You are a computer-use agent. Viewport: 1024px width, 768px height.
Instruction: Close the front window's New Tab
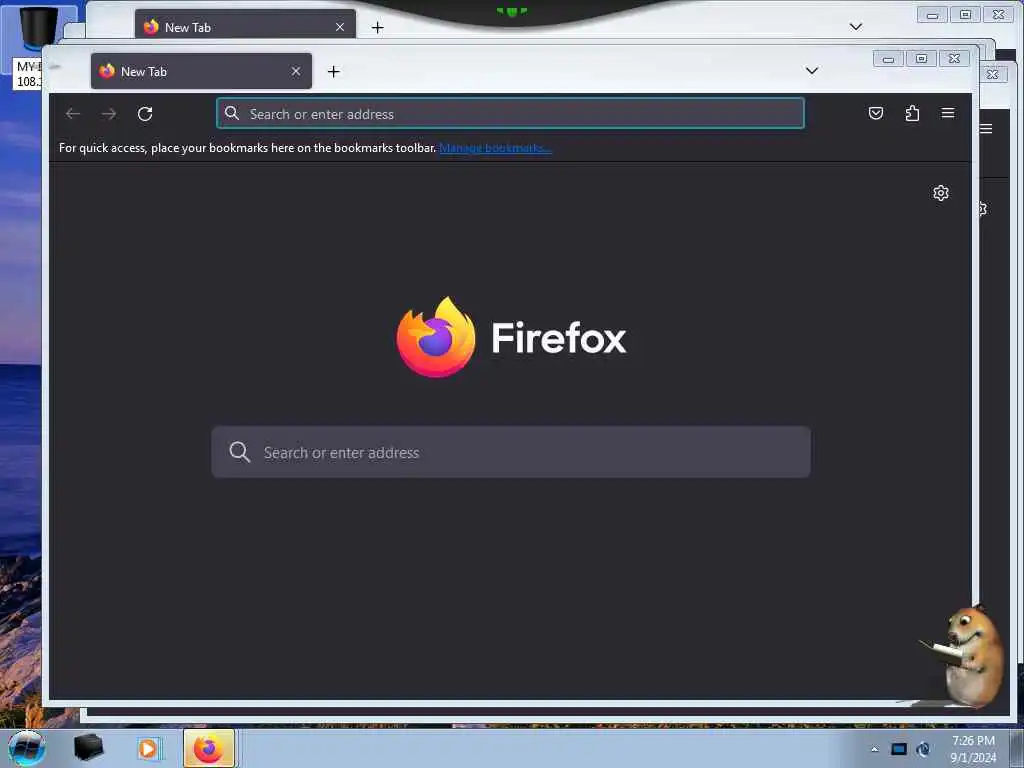coord(296,71)
